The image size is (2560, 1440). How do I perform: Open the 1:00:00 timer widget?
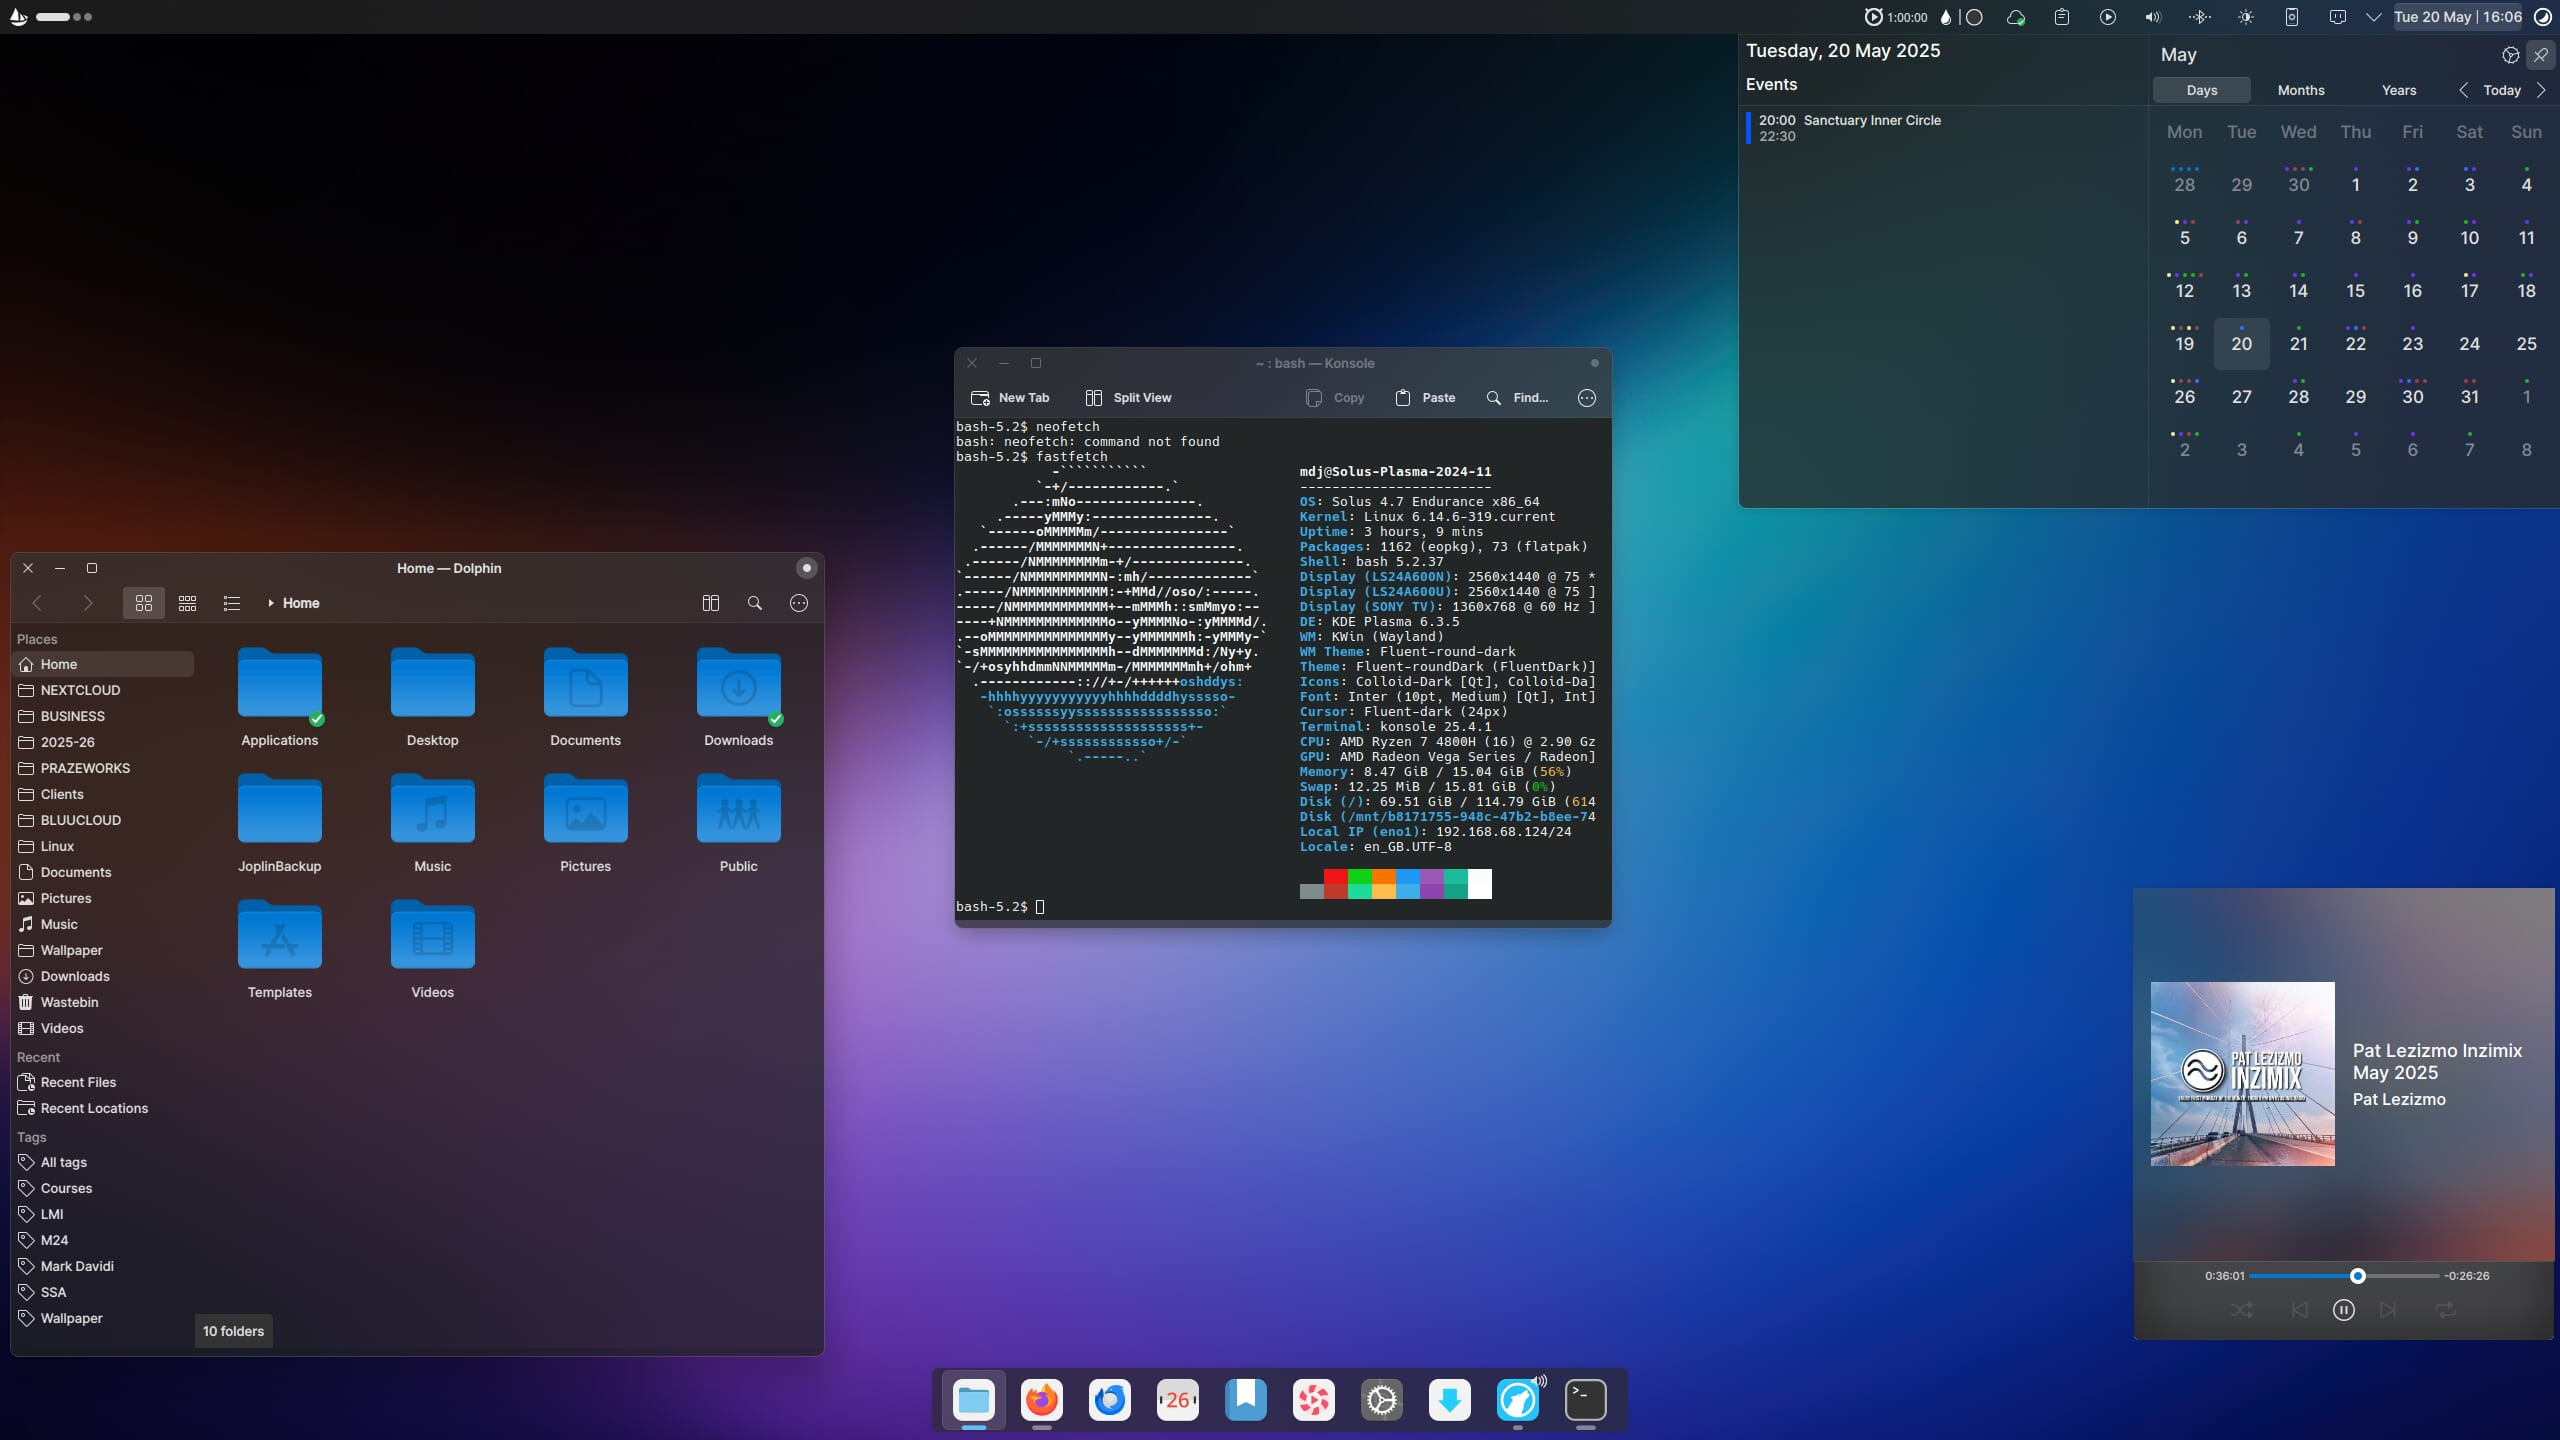1896,17
